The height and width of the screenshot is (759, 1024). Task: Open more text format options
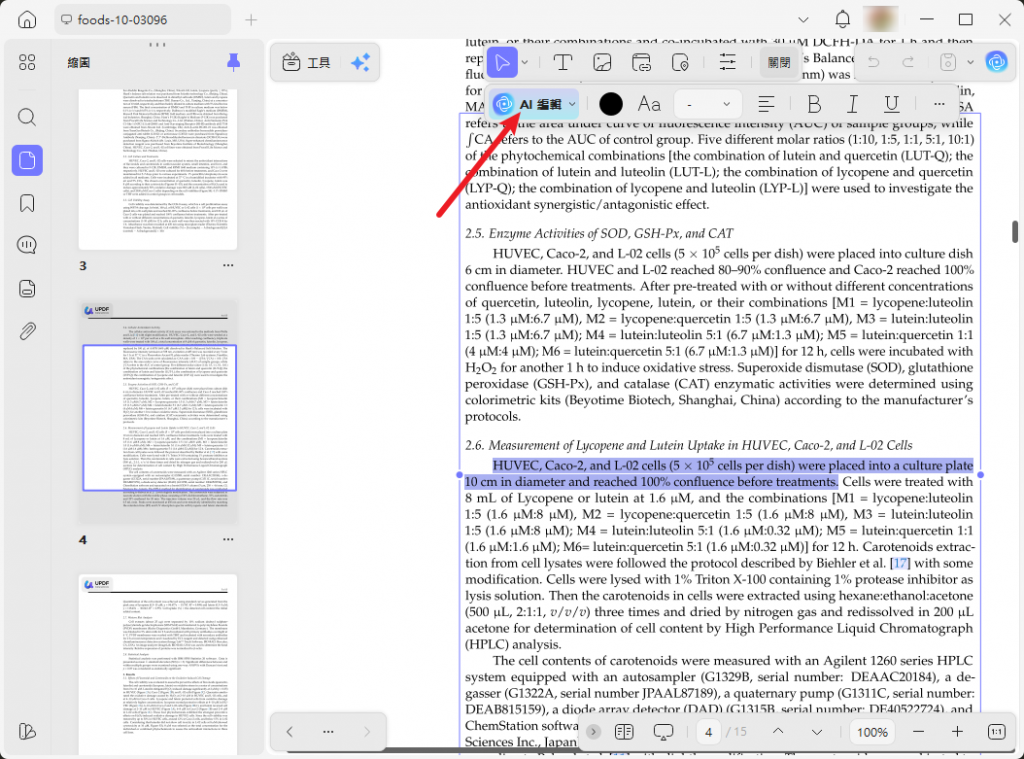click(939, 104)
